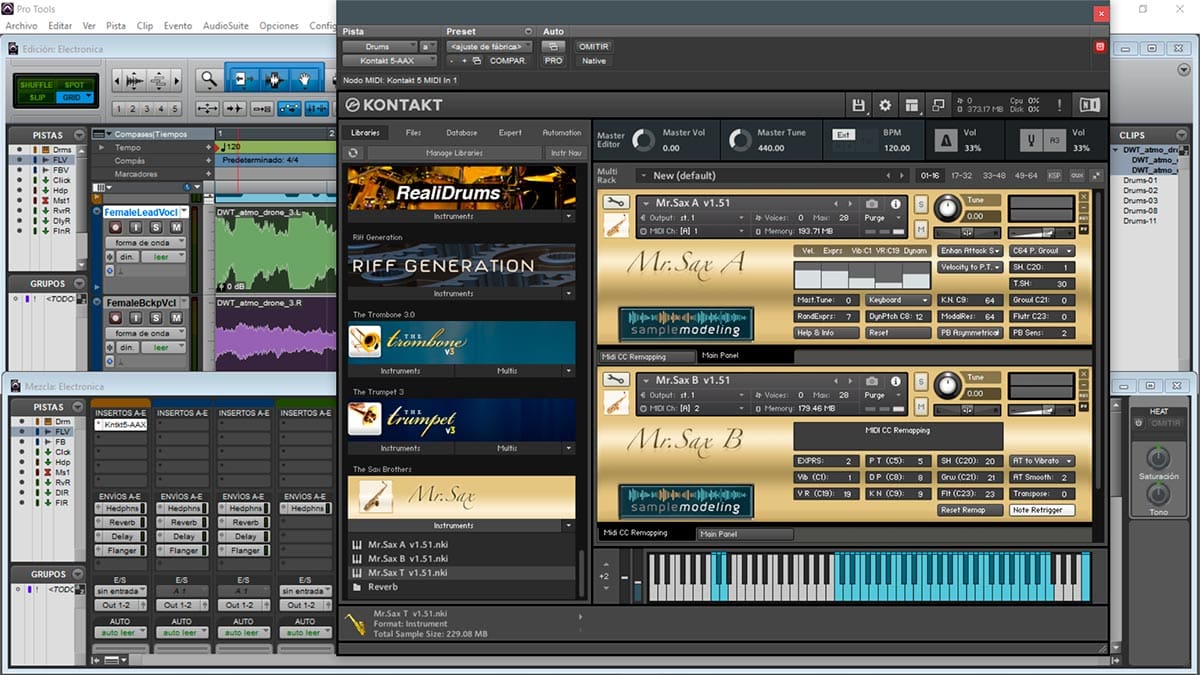The height and width of the screenshot is (675, 1200).
Task: Click the KSP button in Multi Rack
Action: coord(1054,175)
